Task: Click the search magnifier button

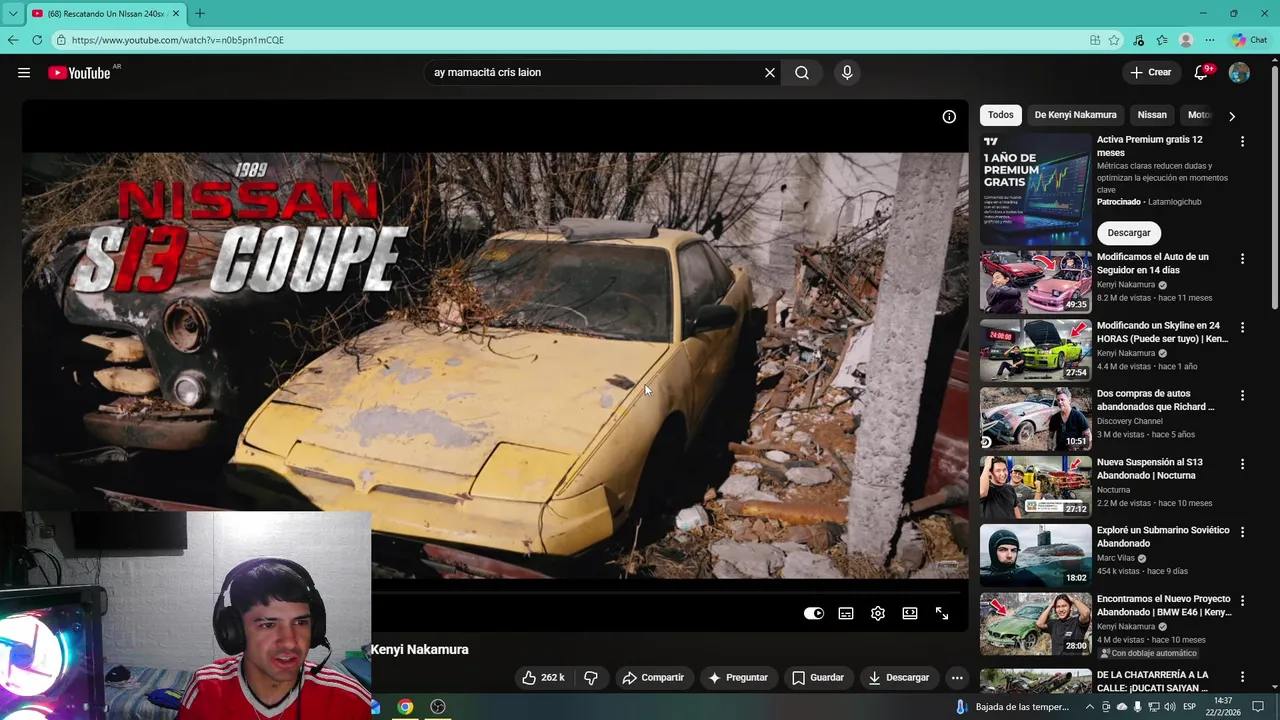Action: (802, 72)
